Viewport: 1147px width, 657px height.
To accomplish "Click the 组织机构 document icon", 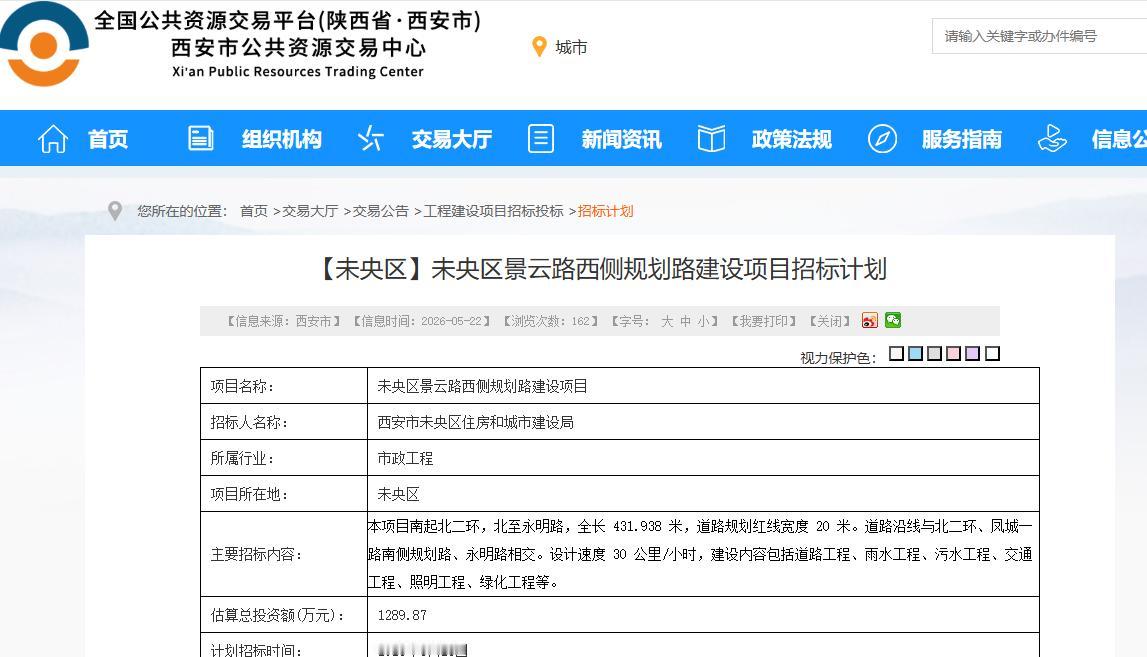I will point(200,138).
